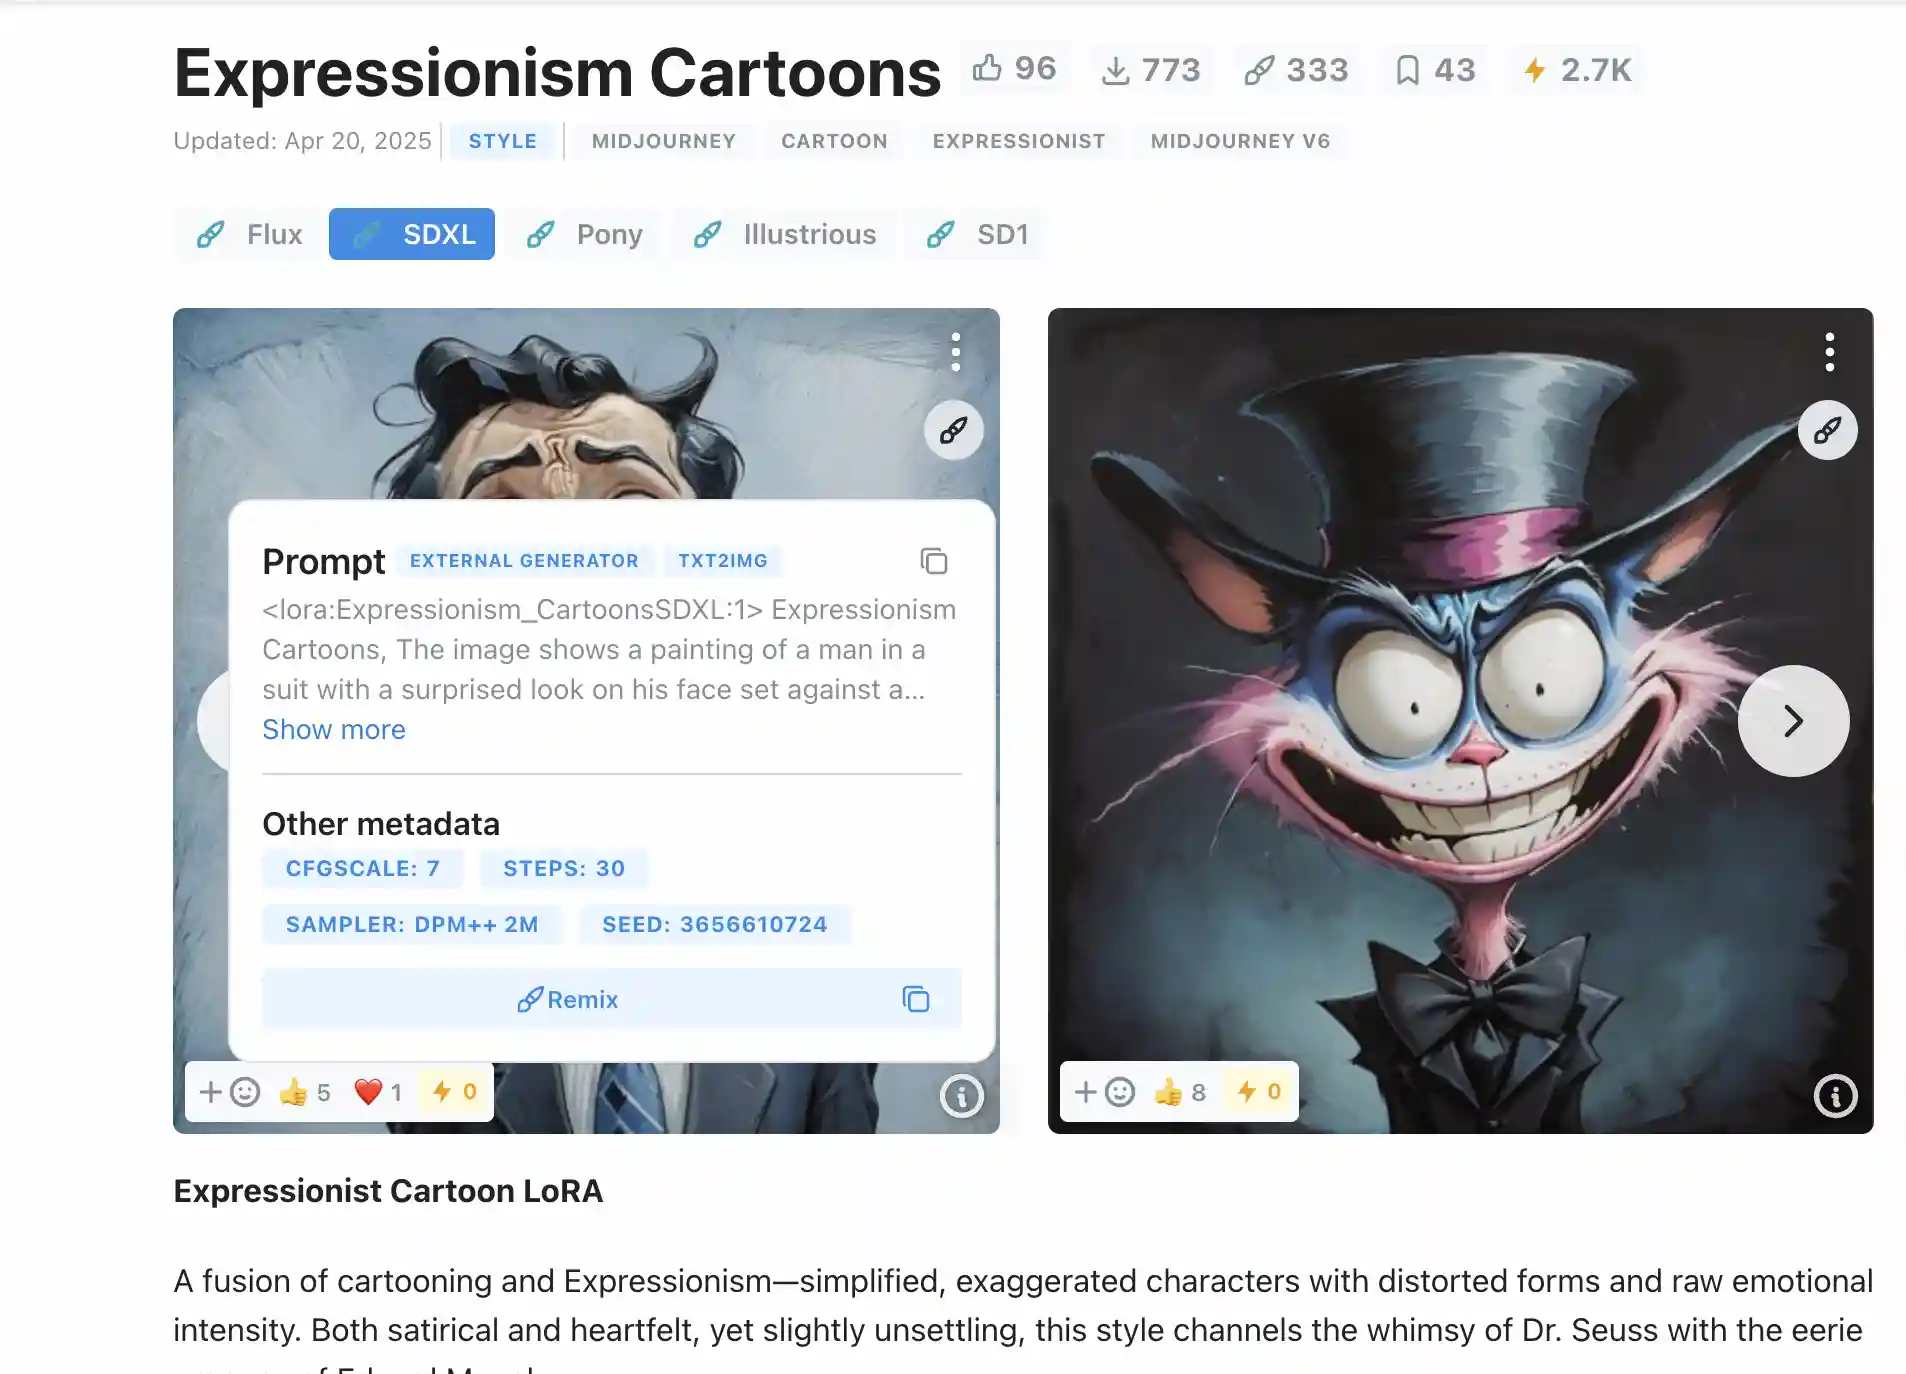
Task: Advance carousel with next arrow
Action: tap(1794, 721)
